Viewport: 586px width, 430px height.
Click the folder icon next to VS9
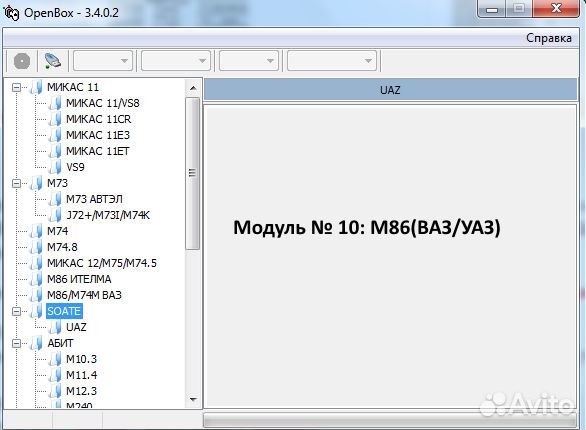[55, 167]
